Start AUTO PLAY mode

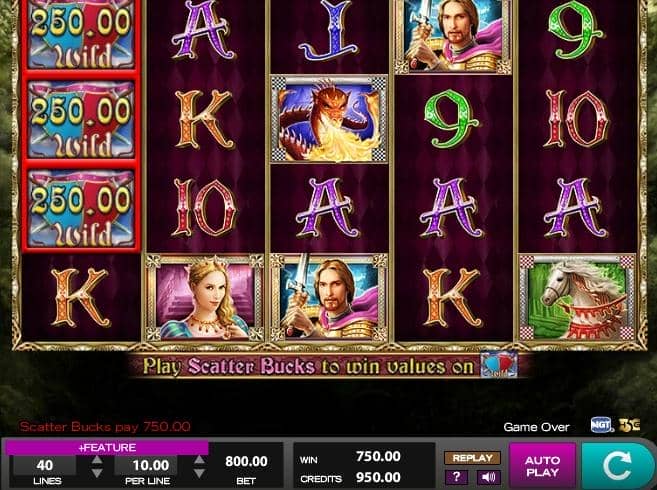pos(542,466)
